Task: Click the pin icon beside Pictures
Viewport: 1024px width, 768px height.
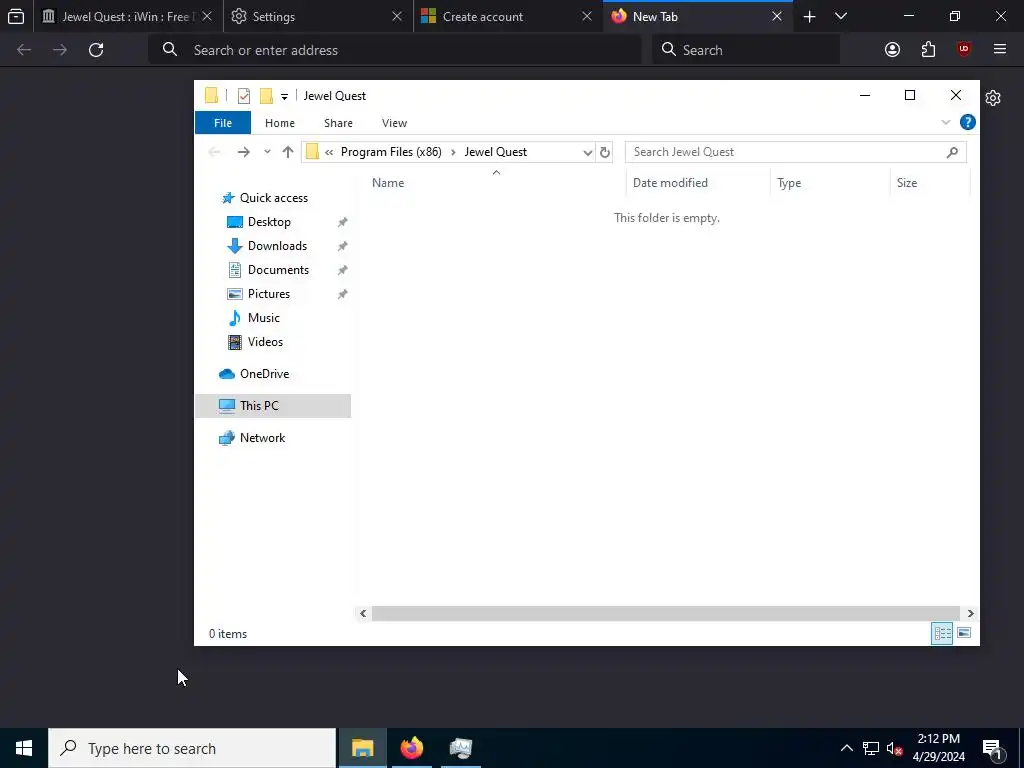Action: 342,294
